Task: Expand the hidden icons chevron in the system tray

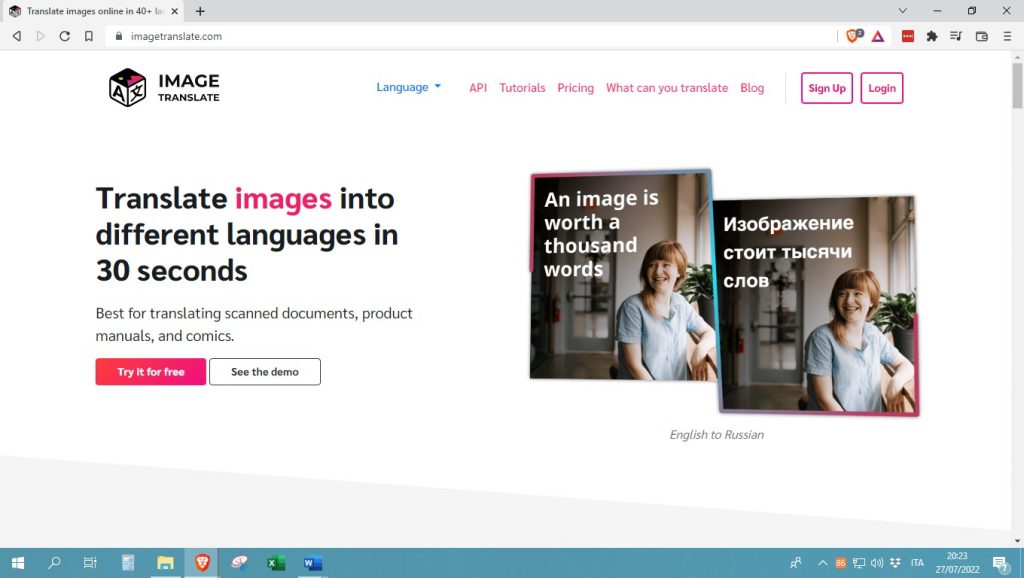Action: [823, 563]
